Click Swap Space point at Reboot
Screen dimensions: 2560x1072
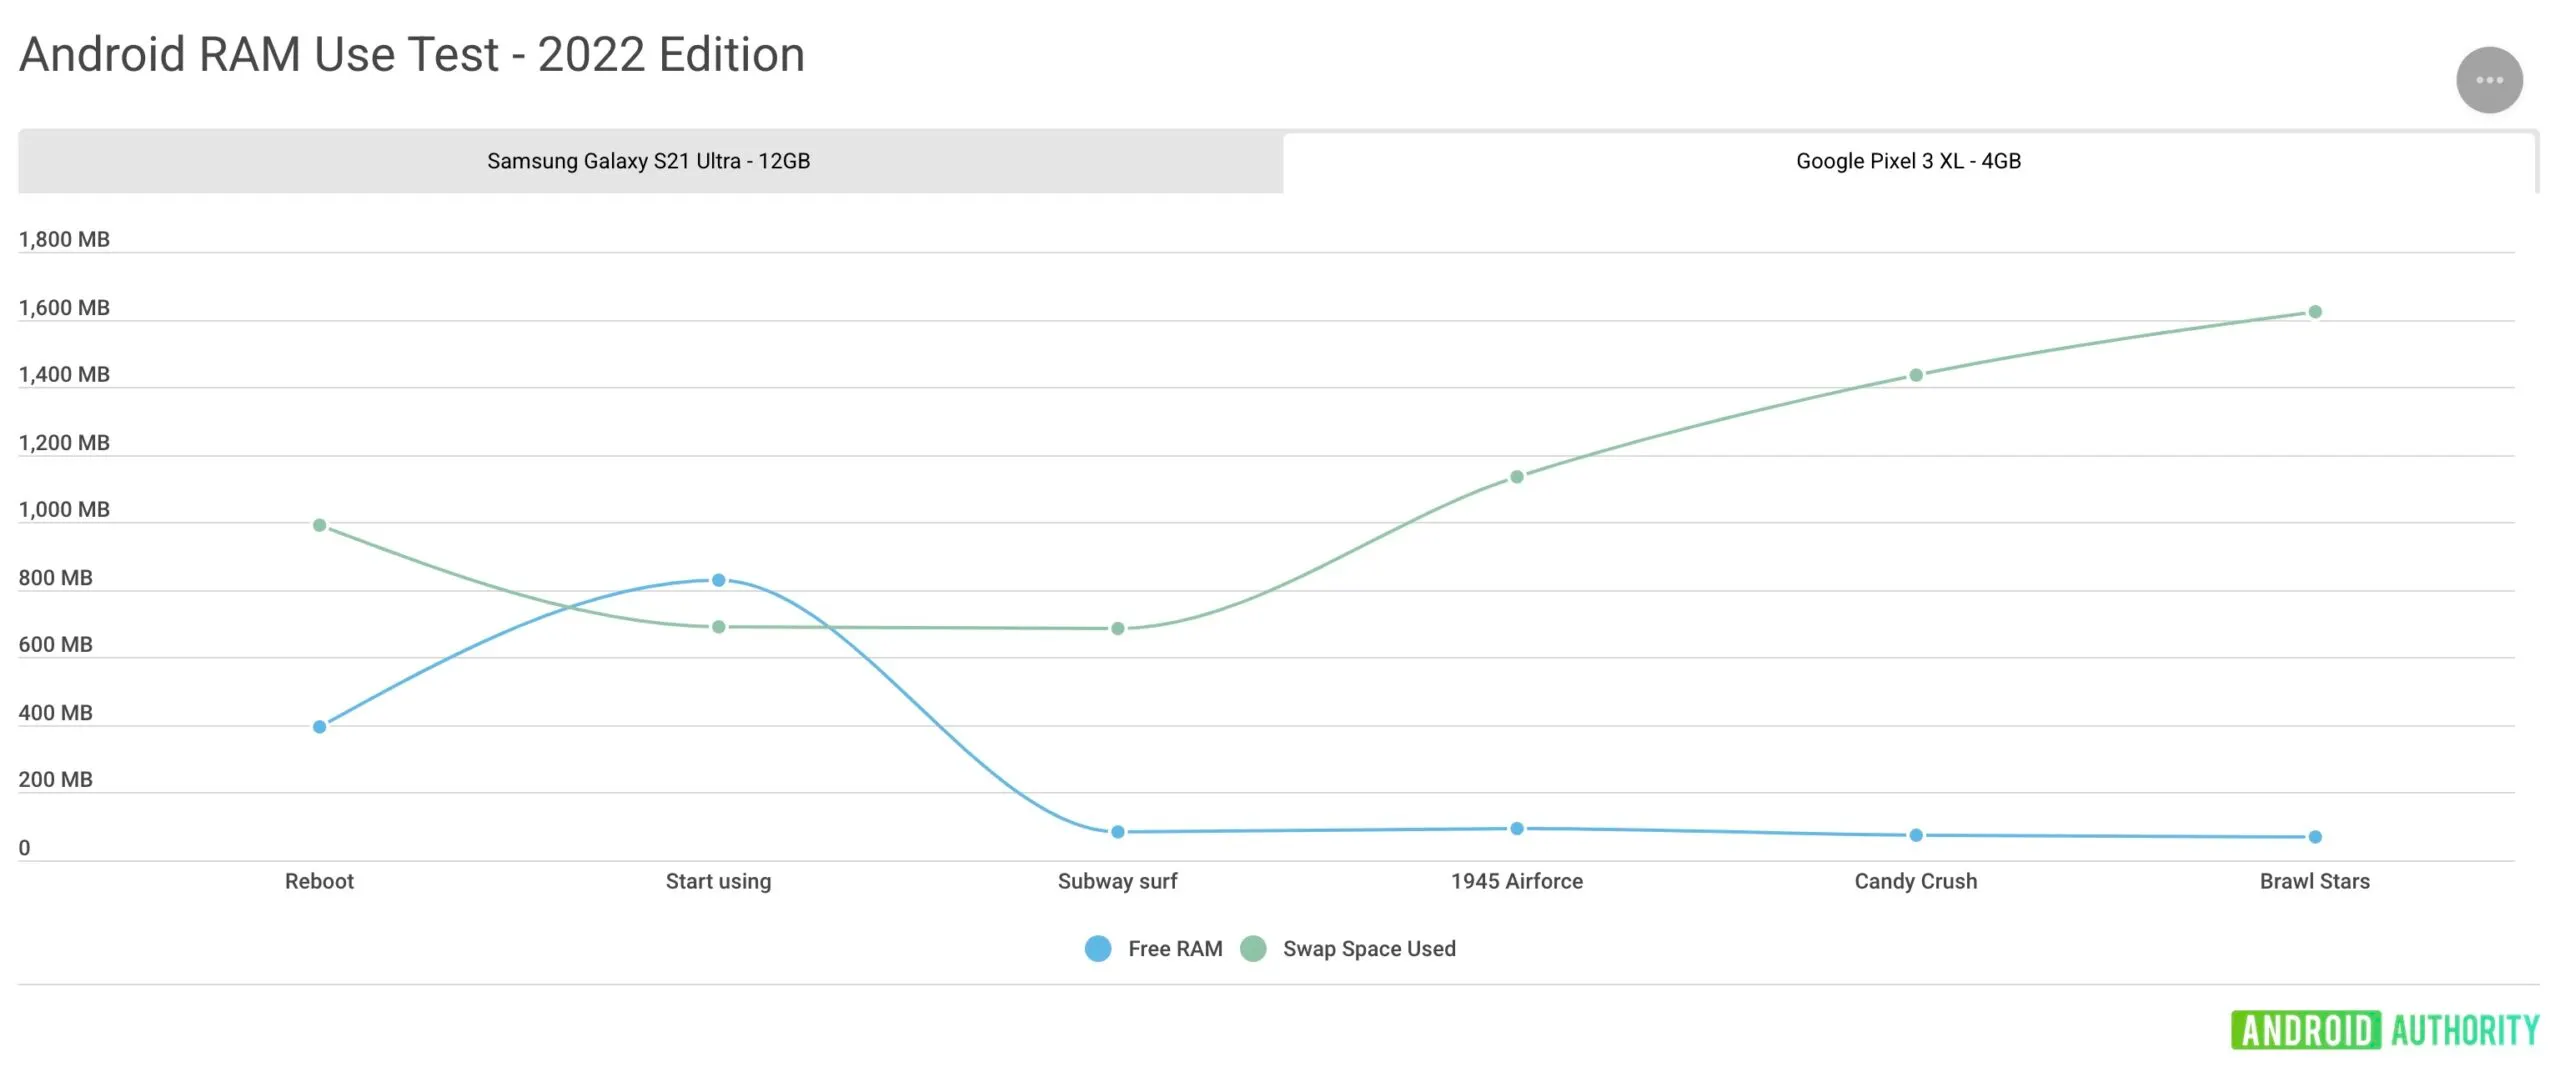point(320,525)
